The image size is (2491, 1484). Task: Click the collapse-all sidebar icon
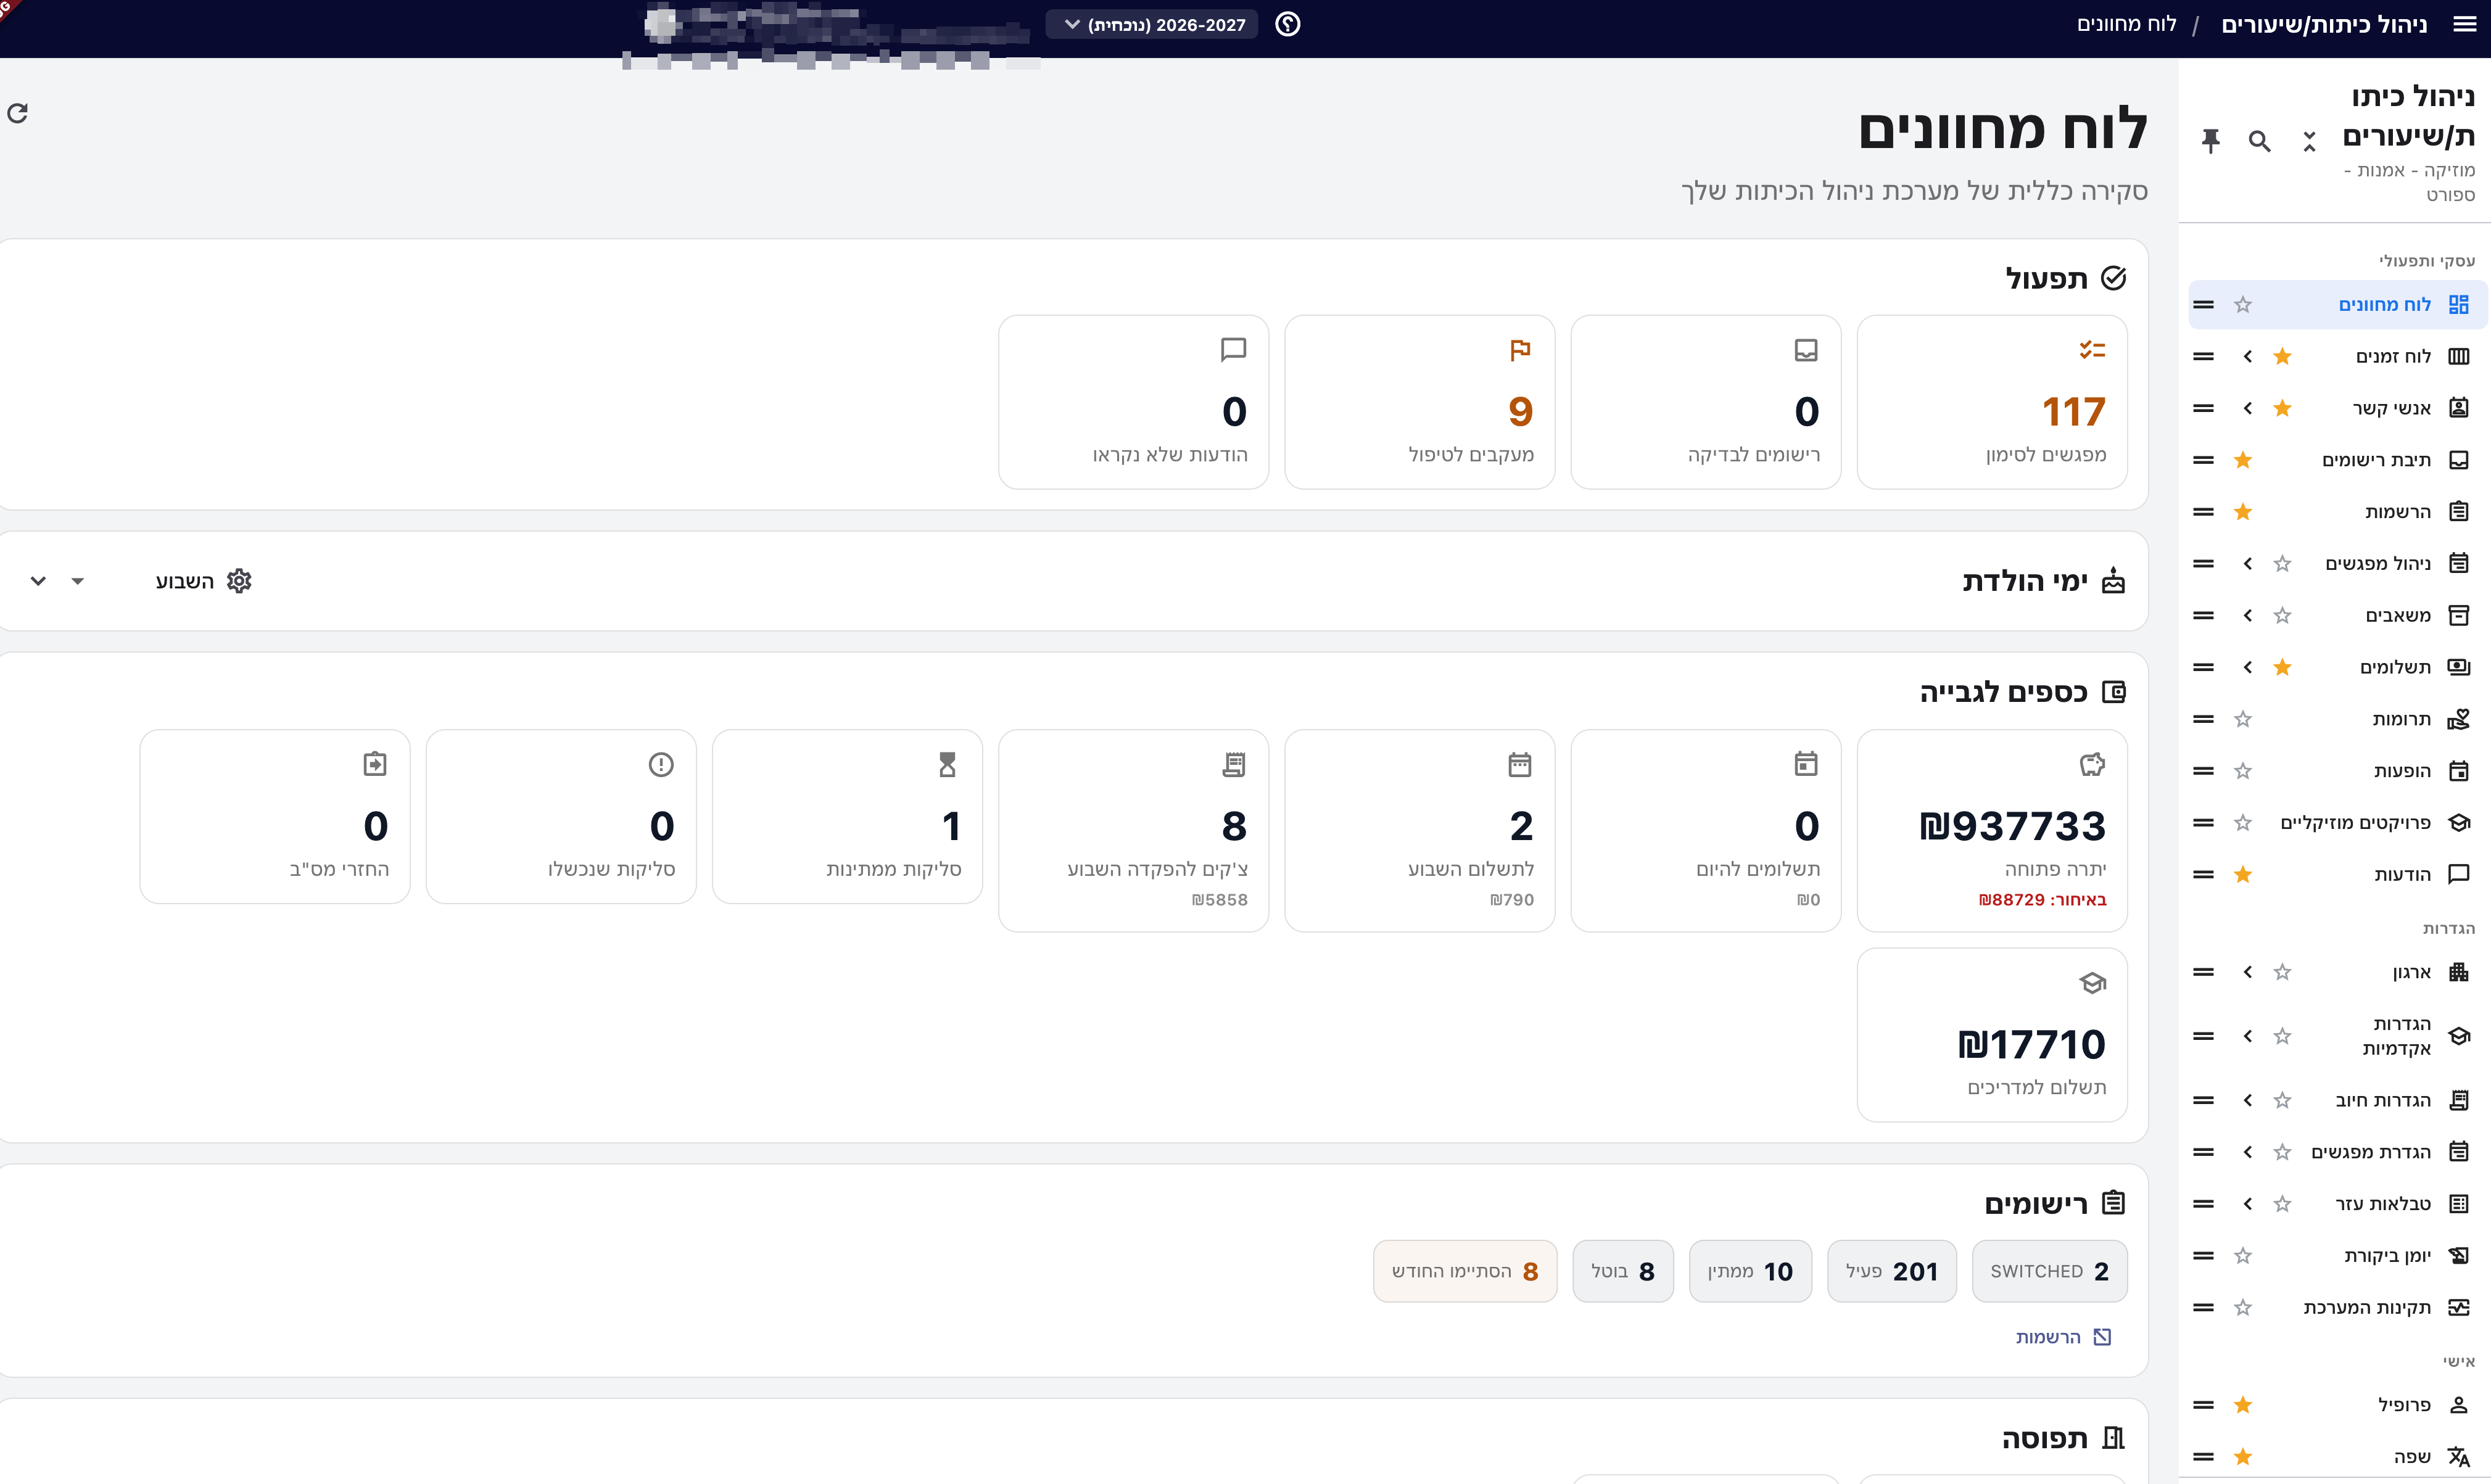click(2308, 141)
